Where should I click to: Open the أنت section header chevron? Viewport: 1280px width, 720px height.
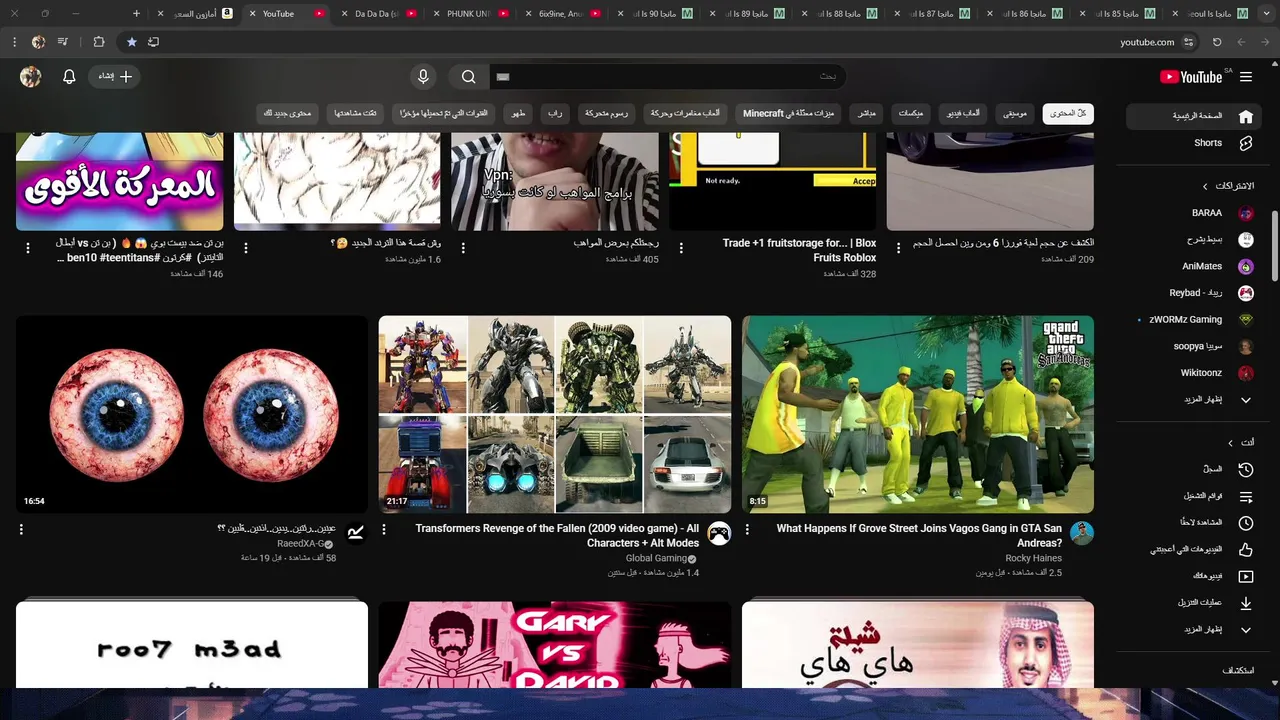click(x=1231, y=442)
